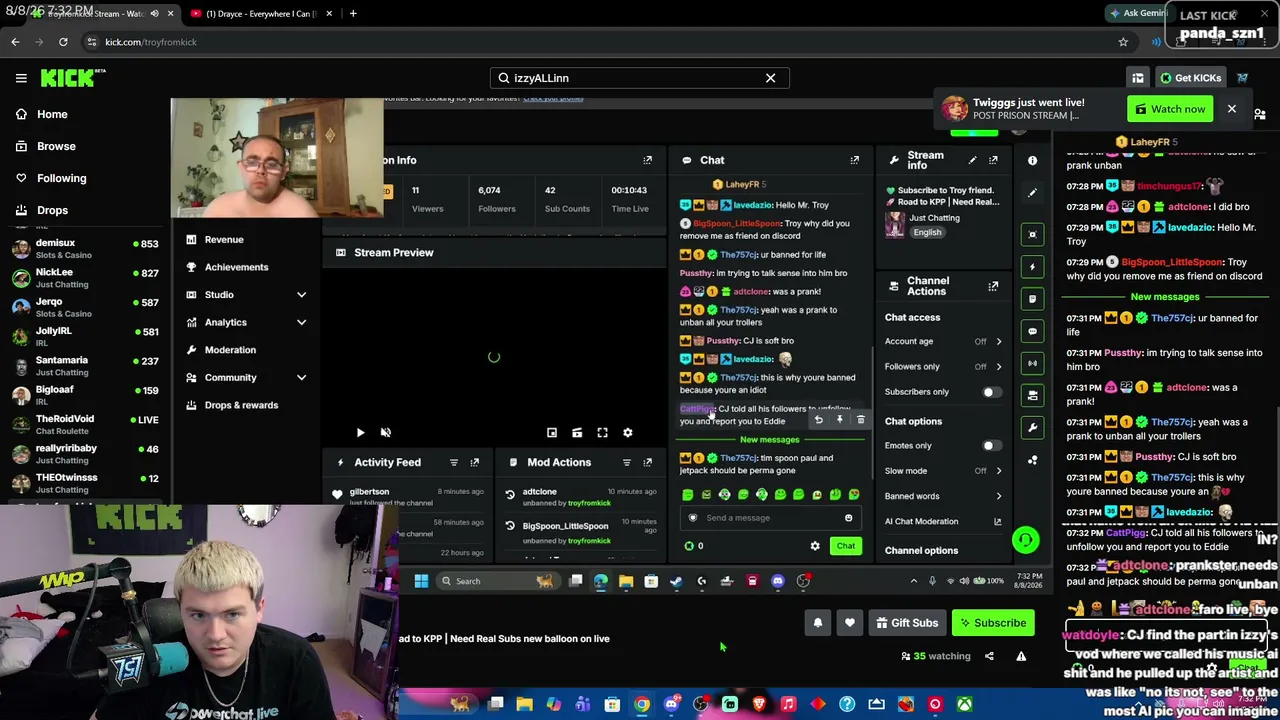Screen dimensions: 1280x720
Task: Click the heart follow button
Action: pyautogui.click(x=850, y=623)
